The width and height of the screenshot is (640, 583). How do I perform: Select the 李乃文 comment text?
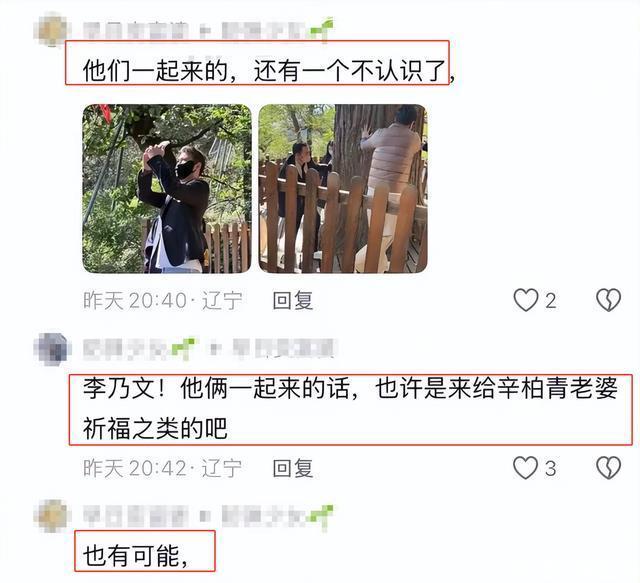point(350,408)
